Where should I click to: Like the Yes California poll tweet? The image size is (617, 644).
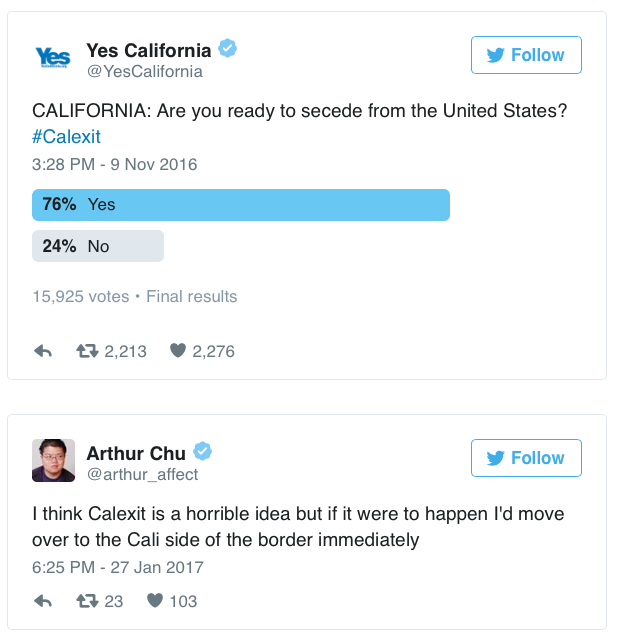pyautogui.click(x=178, y=351)
